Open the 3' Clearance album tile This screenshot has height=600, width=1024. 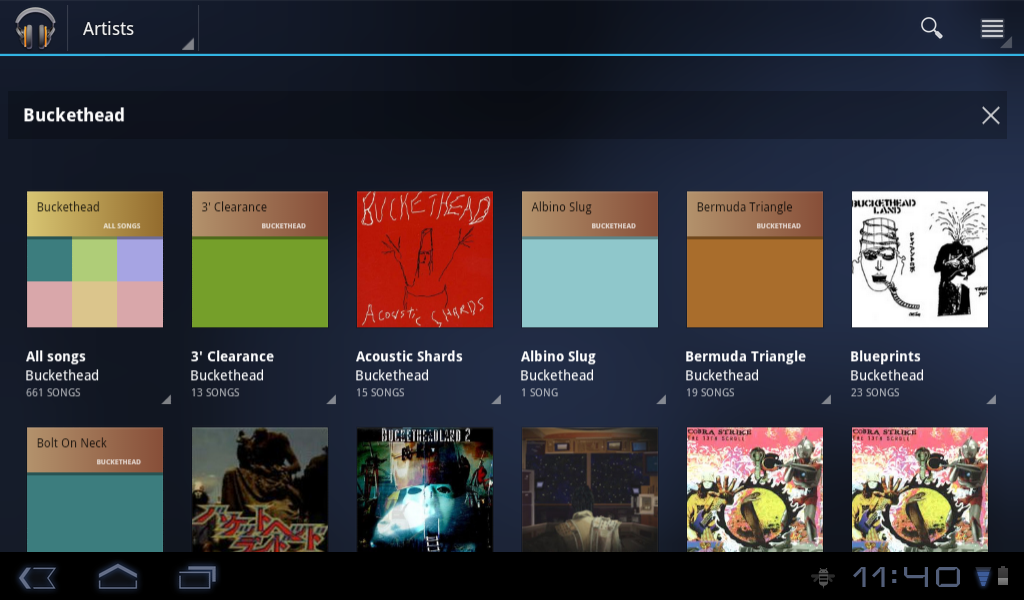[260, 259]
